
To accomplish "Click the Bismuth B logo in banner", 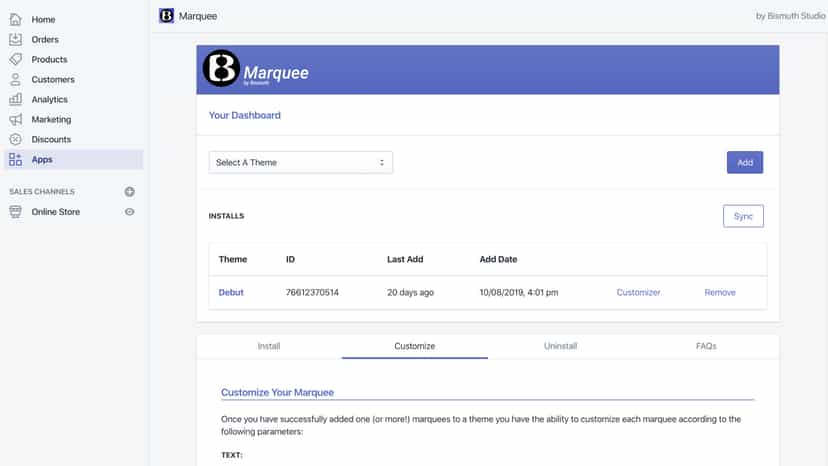I will coord(221,69).
